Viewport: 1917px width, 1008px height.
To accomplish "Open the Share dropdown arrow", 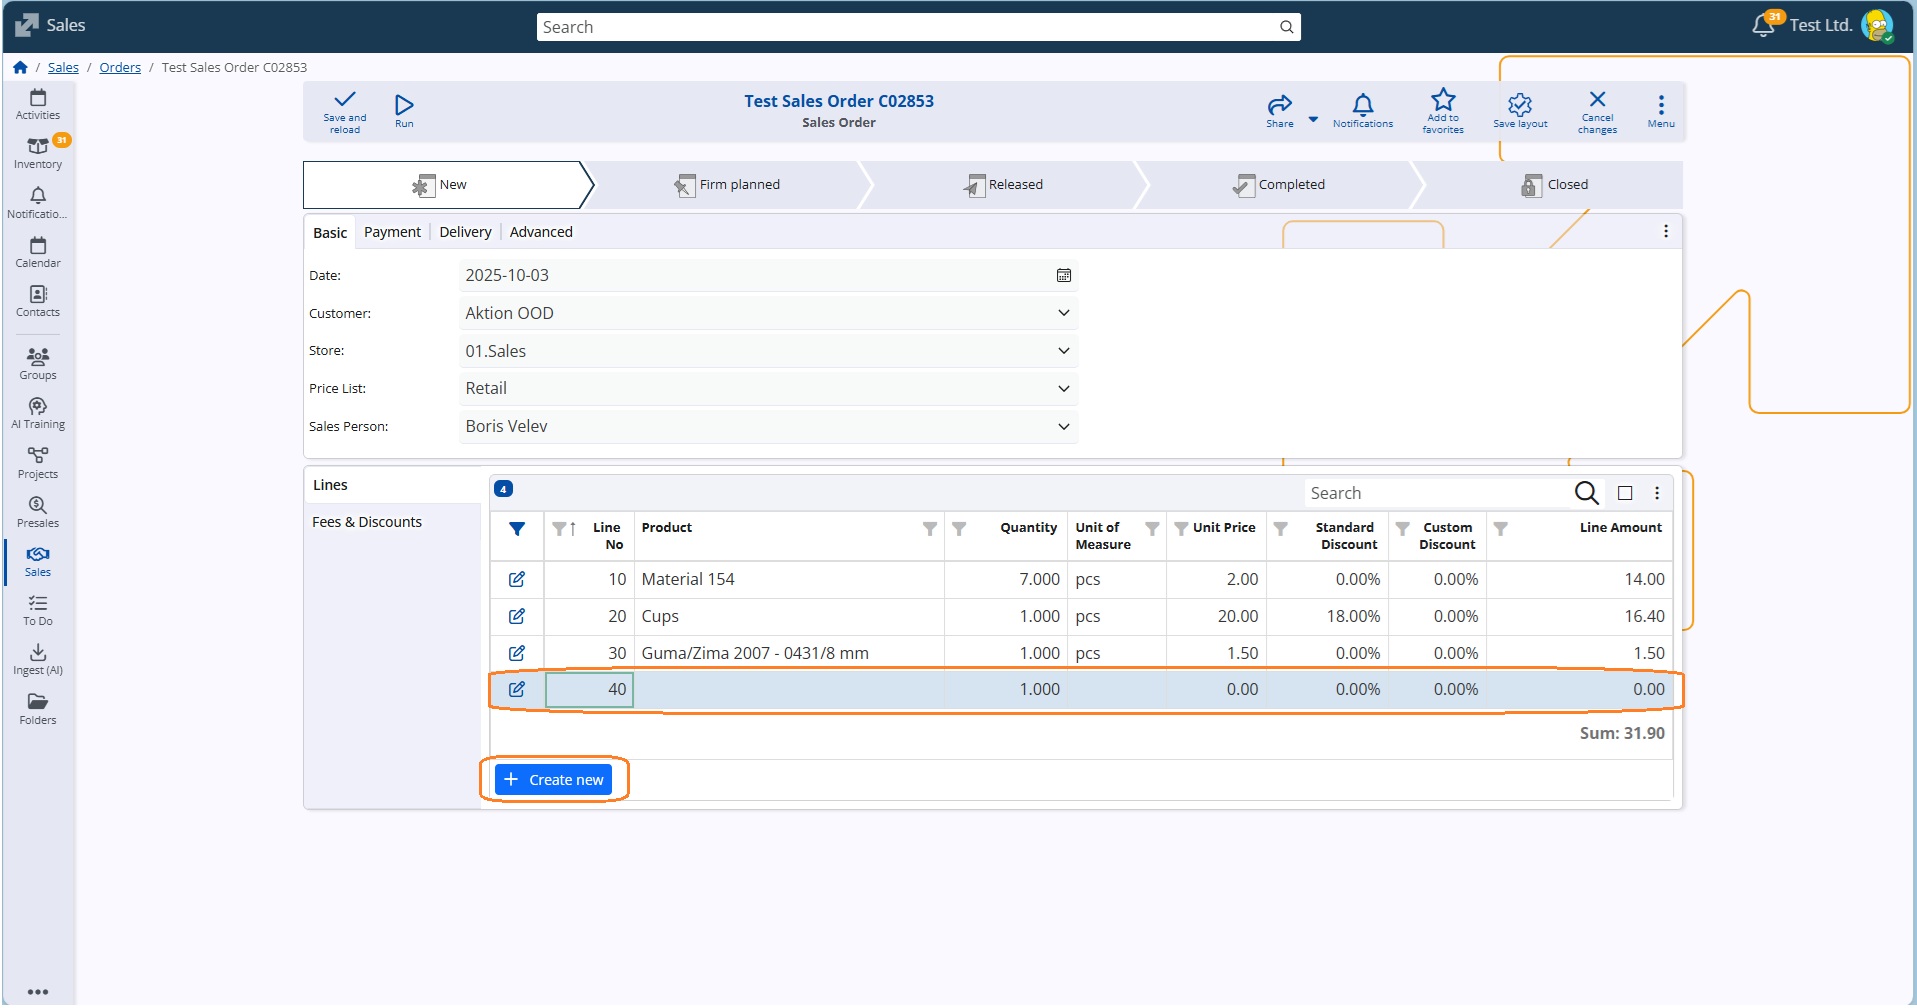I will (x=1313, y=119).
